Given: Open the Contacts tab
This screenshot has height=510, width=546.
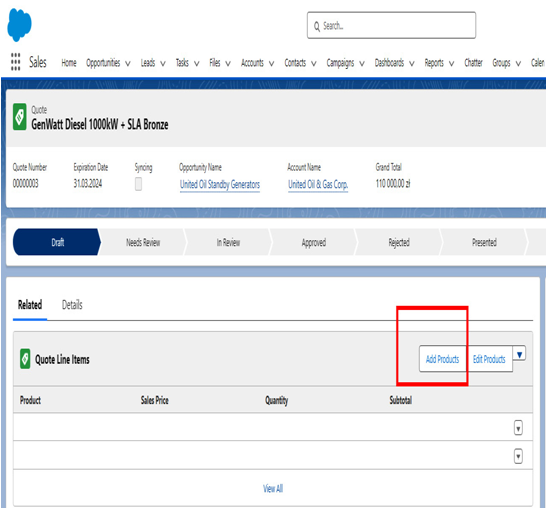Looking at the screenshot, I should (295, 63).
